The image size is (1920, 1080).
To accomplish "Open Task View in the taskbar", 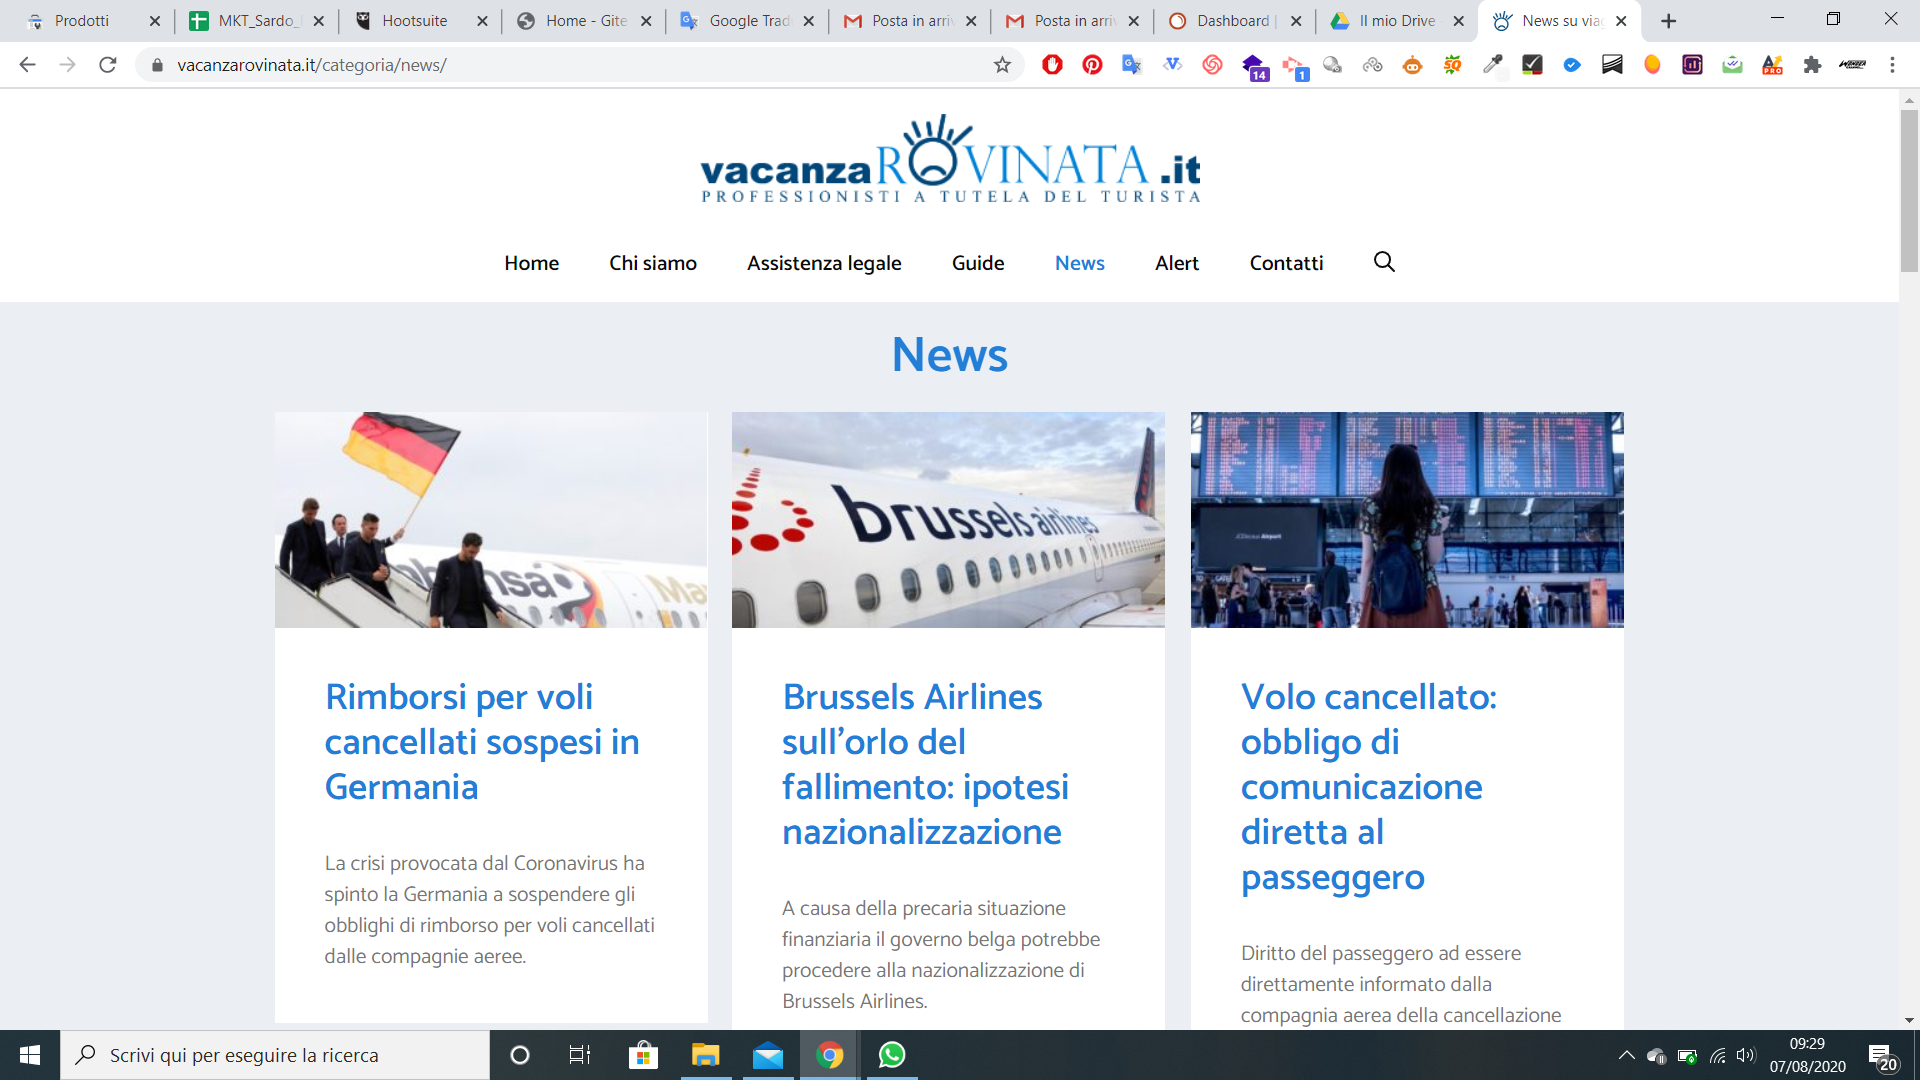I will (x=580, y=1055).
